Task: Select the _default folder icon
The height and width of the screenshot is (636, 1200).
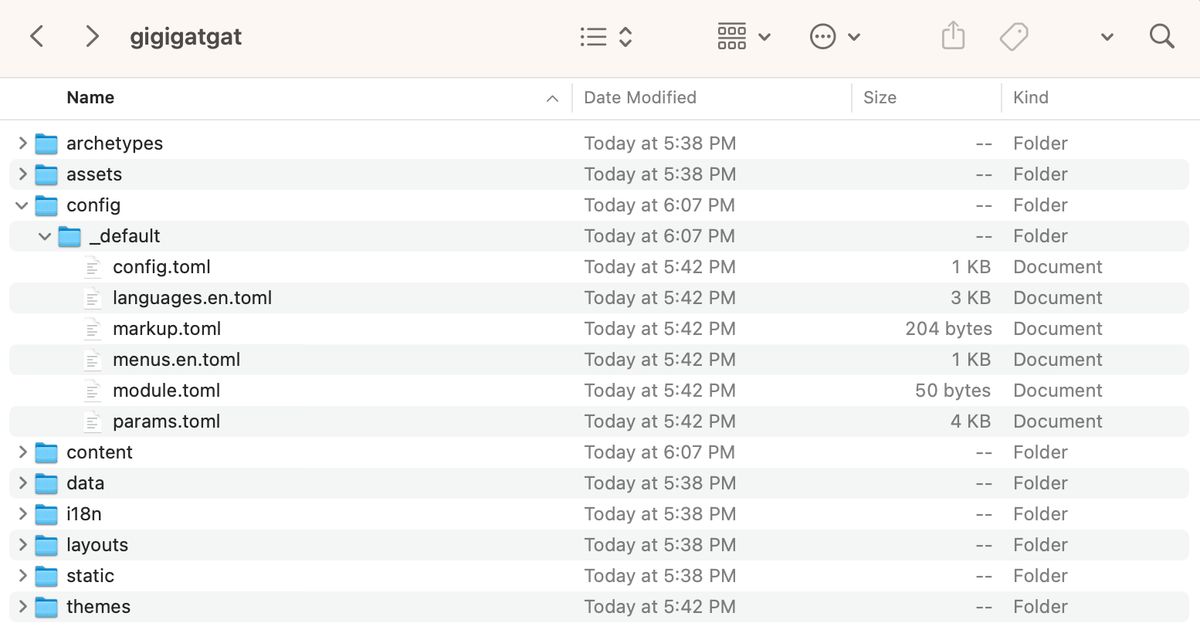Action: pos(69,237)
